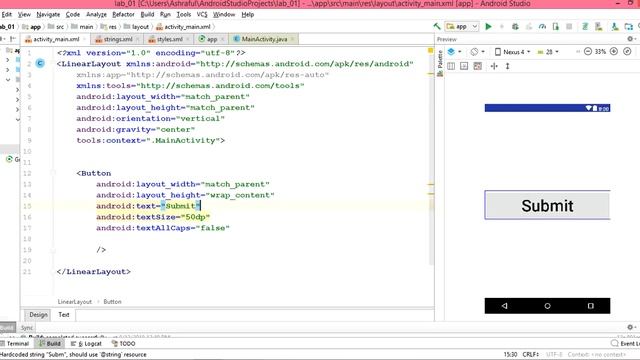
Task: Open the SDK Manager download icon
Action: (x=615, y=27)
